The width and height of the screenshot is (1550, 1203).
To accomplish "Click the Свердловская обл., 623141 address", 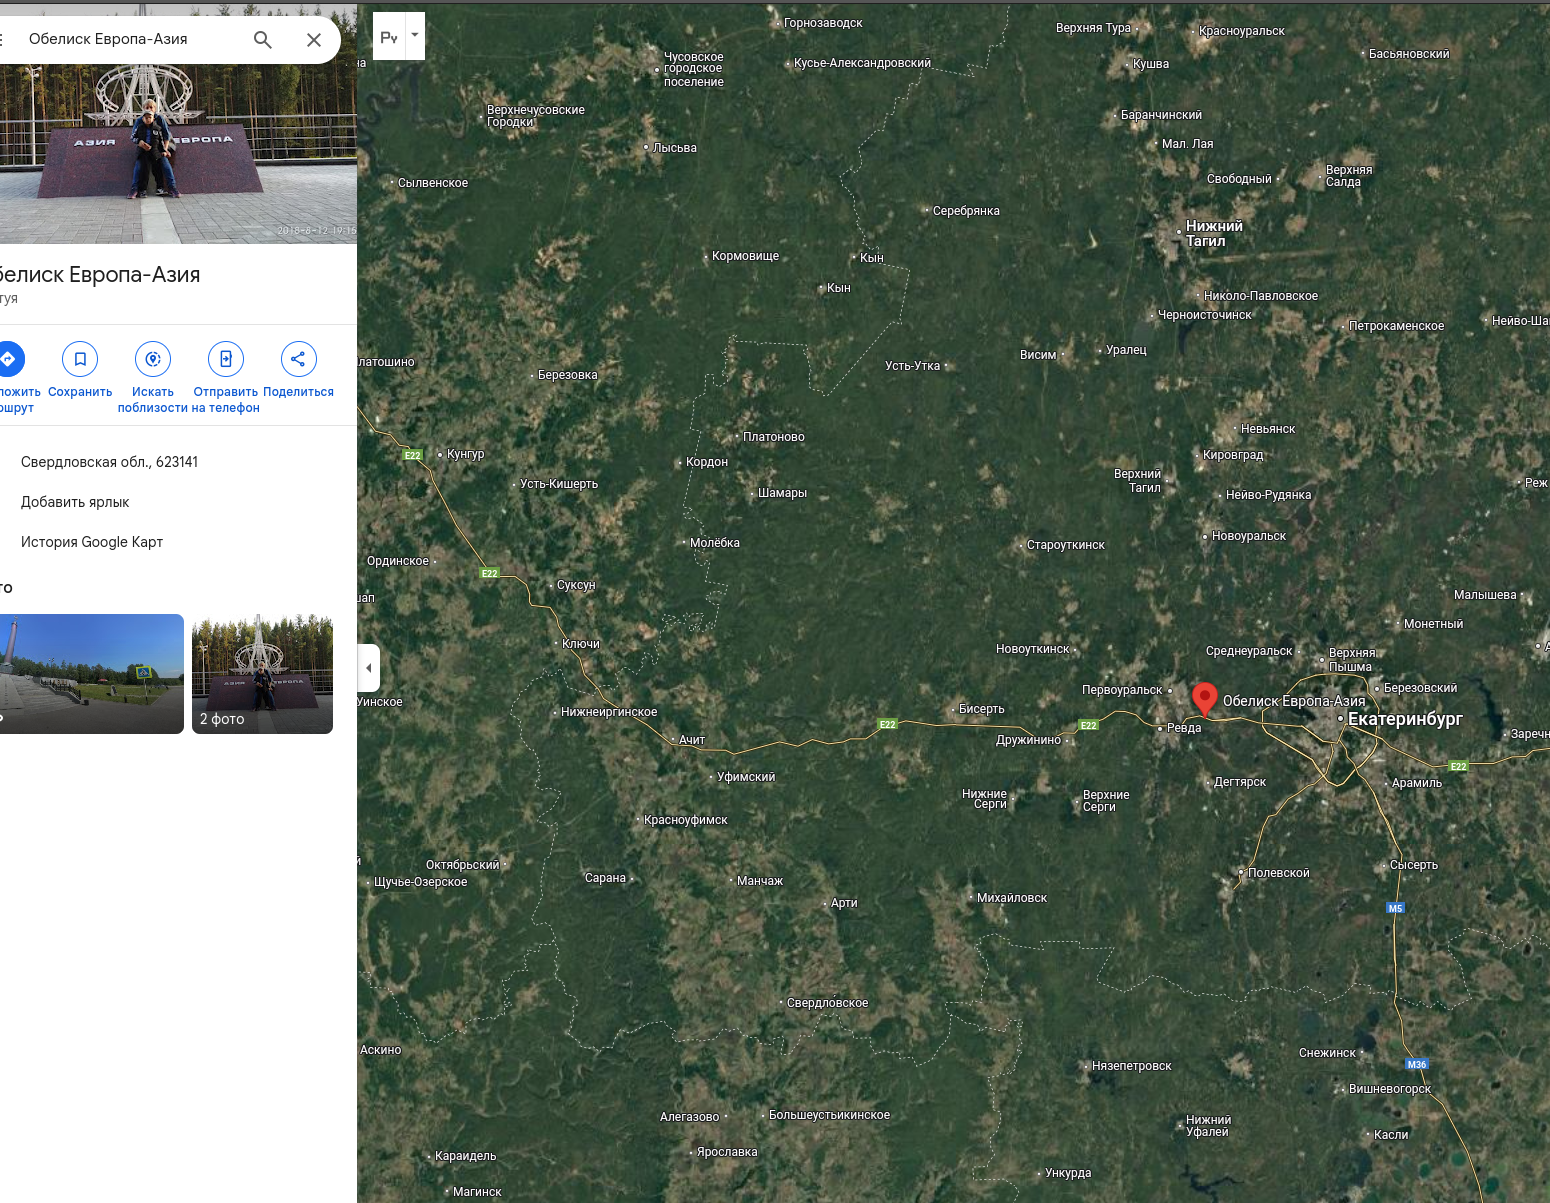I will [x=109, y=462].
